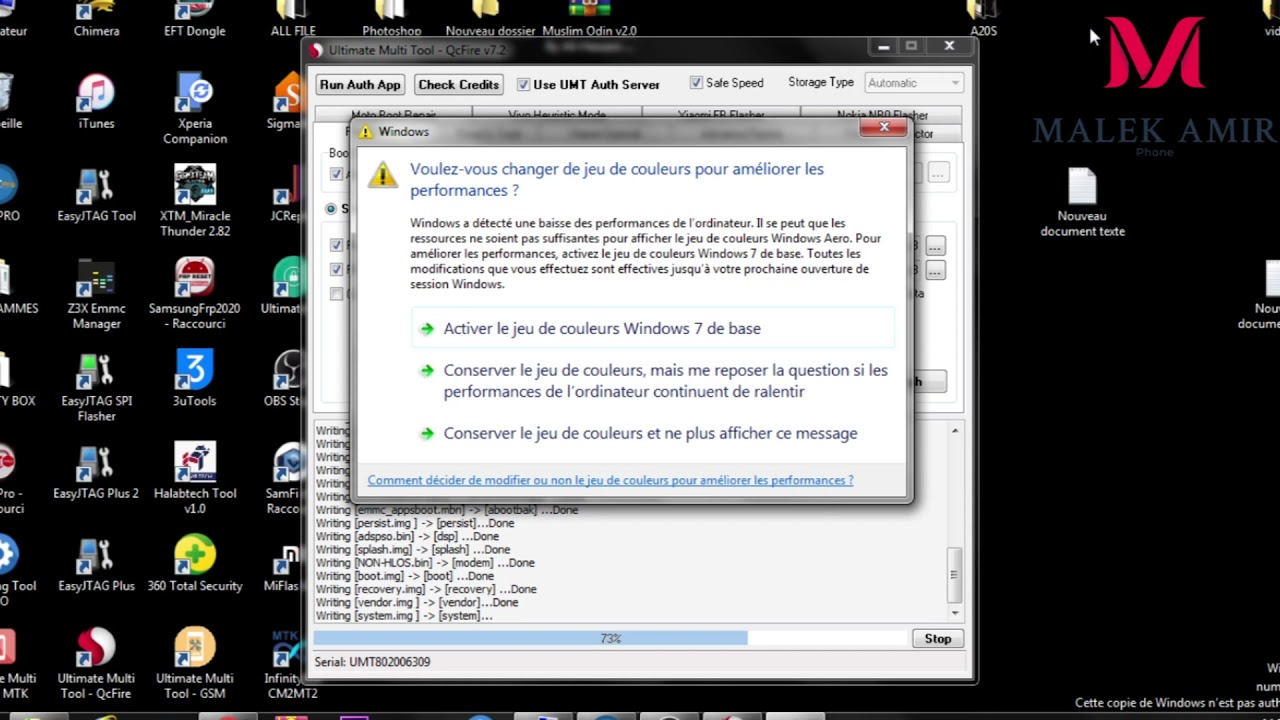The width and height of the screenshot is (1280, 720).
Task: Launch 360 Total Security
Action: 195,564
